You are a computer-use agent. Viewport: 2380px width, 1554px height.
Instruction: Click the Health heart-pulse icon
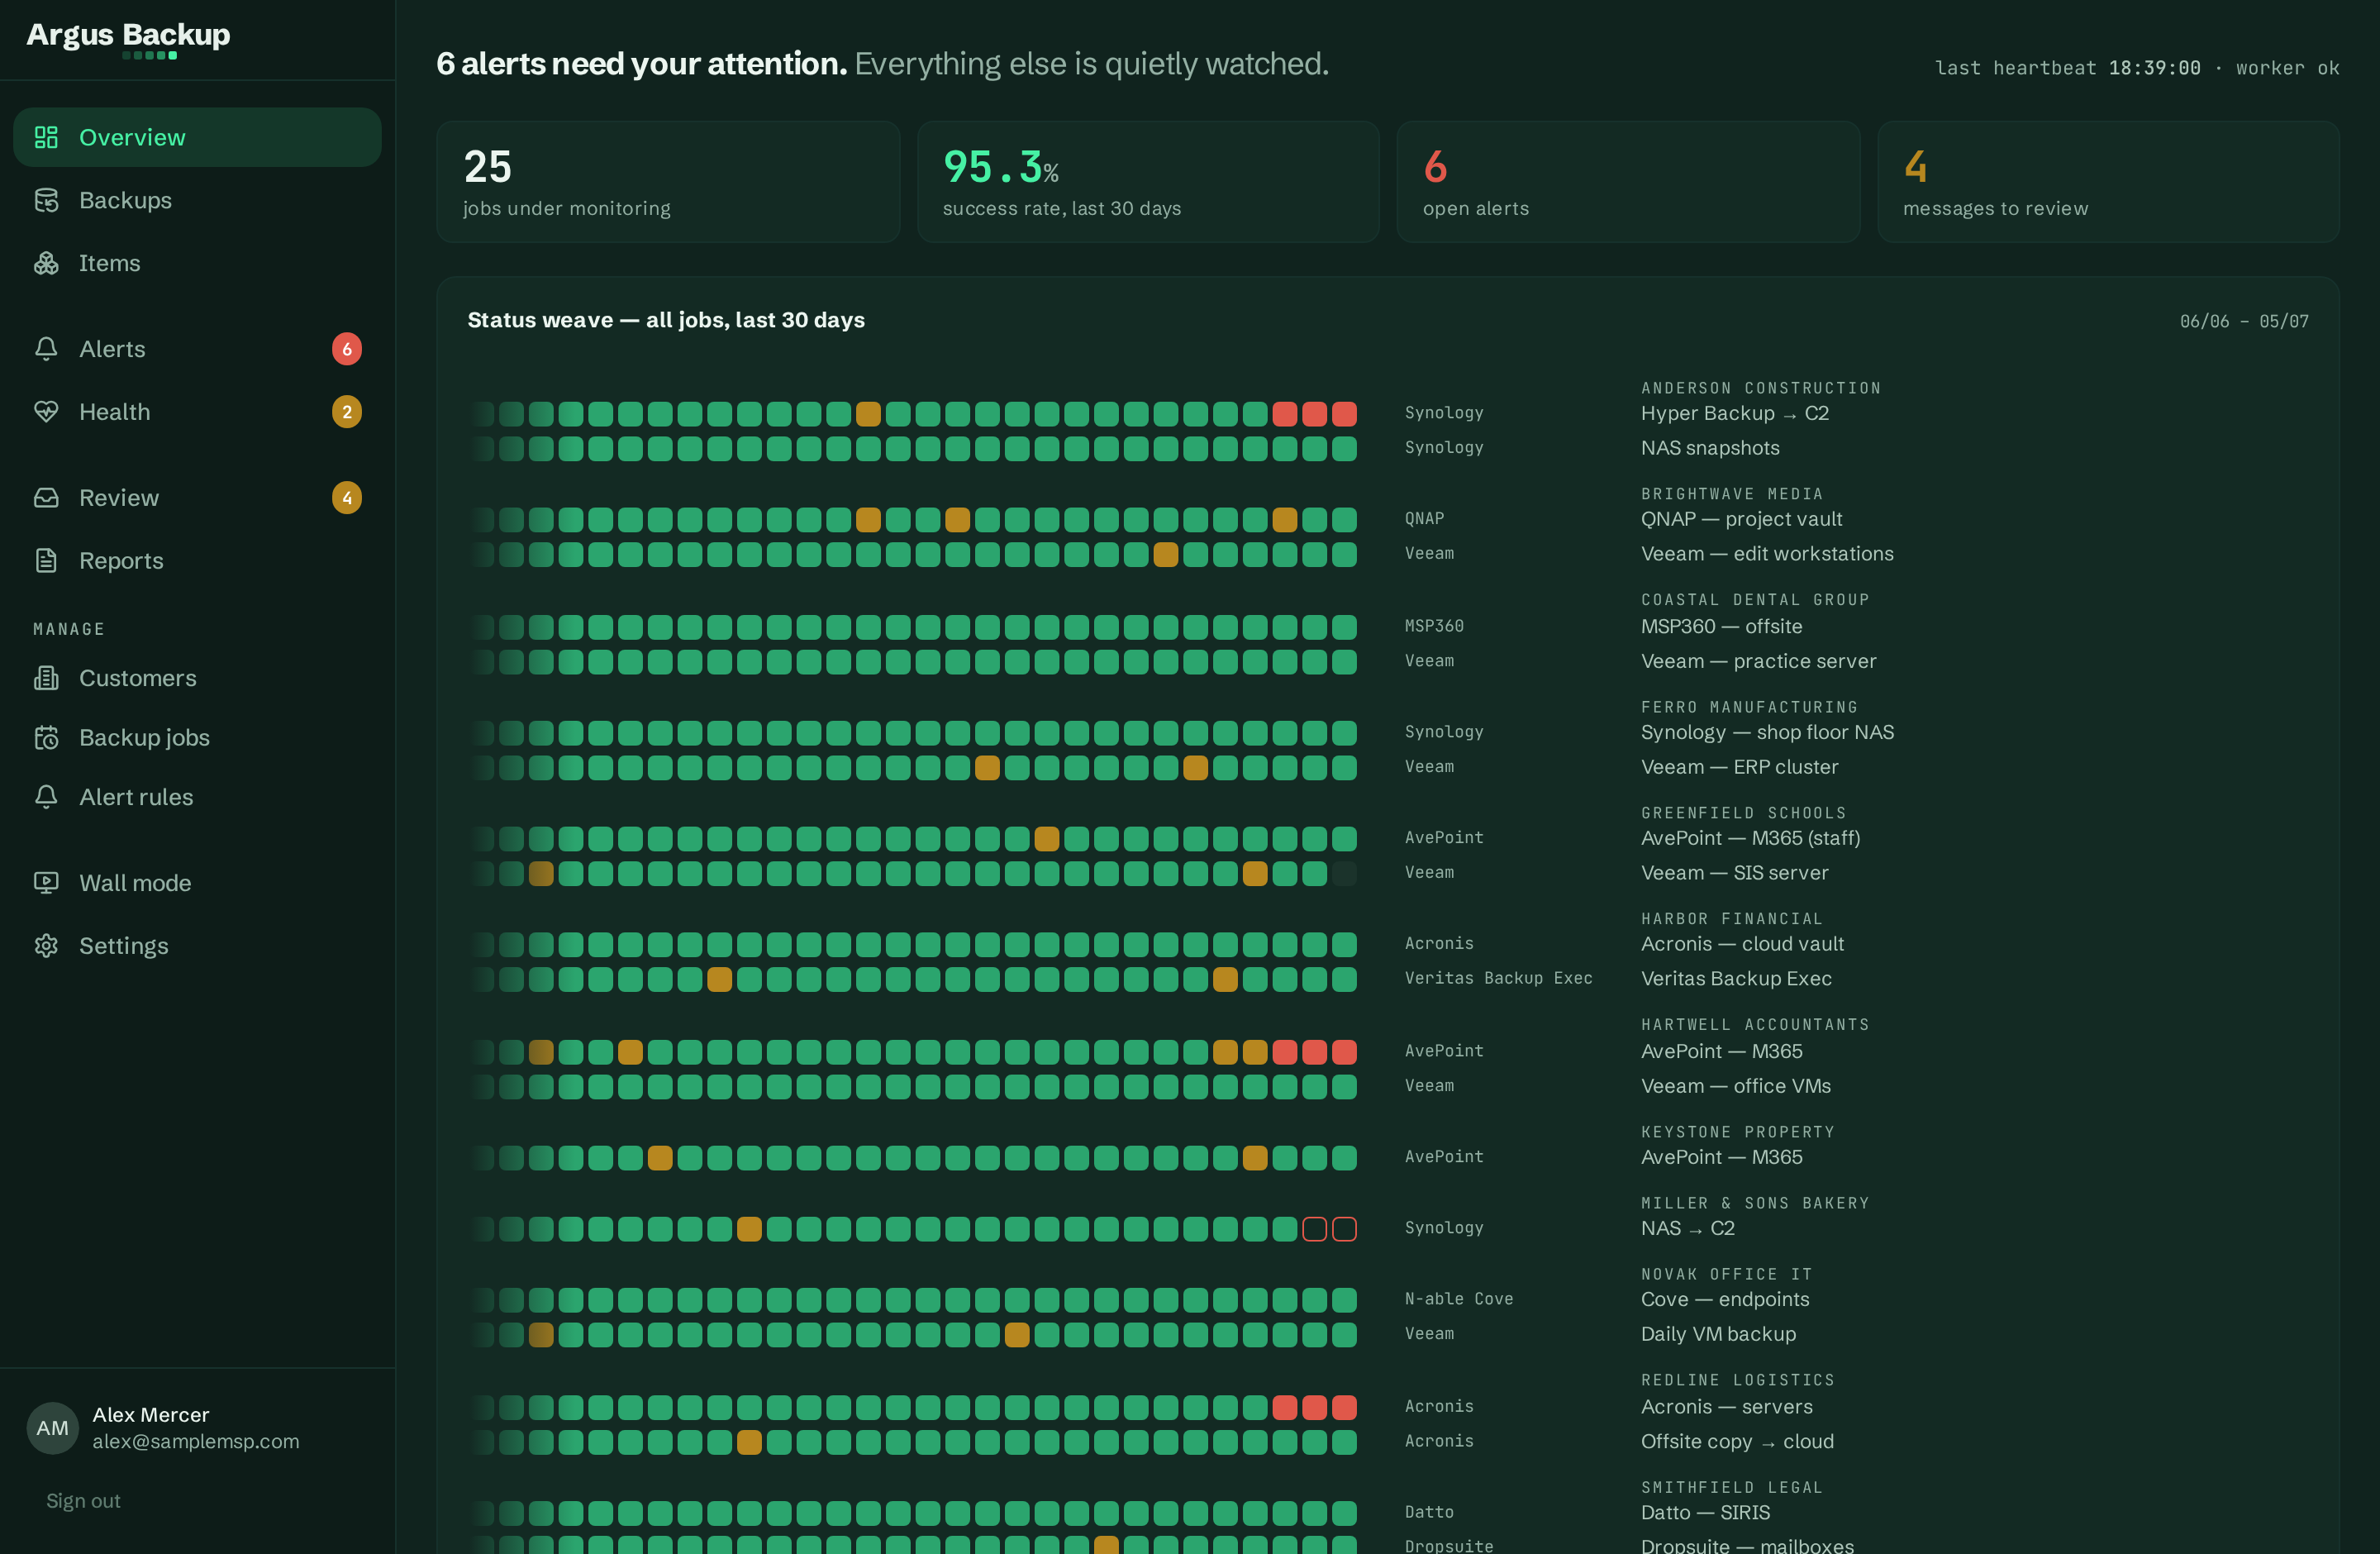point(46,412)
